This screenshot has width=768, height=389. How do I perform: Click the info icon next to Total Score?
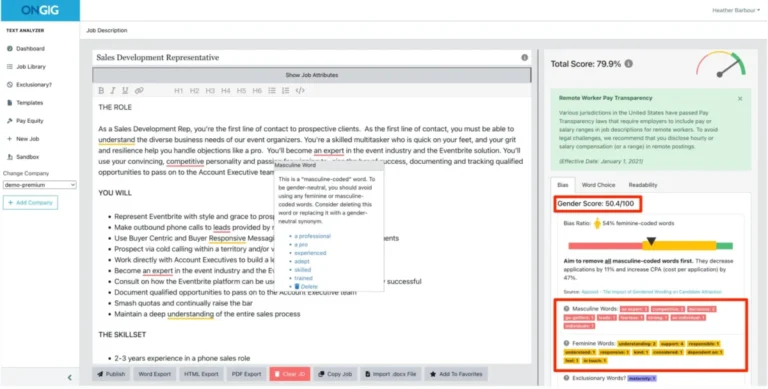[629, 64]
